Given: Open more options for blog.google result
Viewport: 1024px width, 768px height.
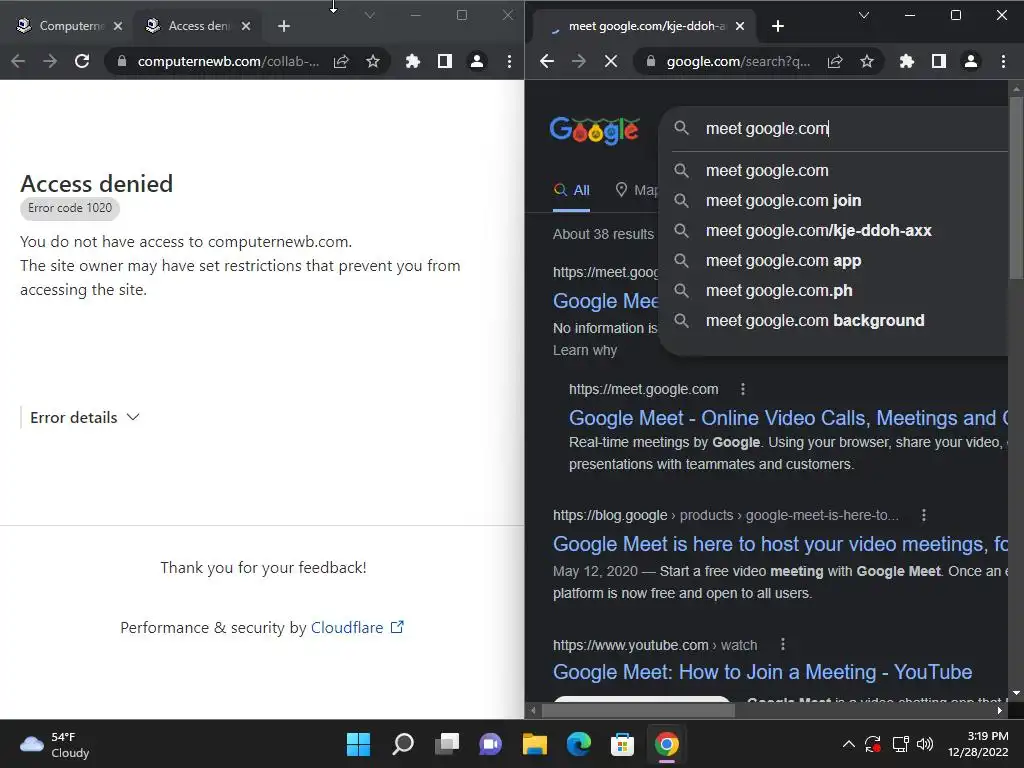Looking at the screenshot, I should pos(923,515).
